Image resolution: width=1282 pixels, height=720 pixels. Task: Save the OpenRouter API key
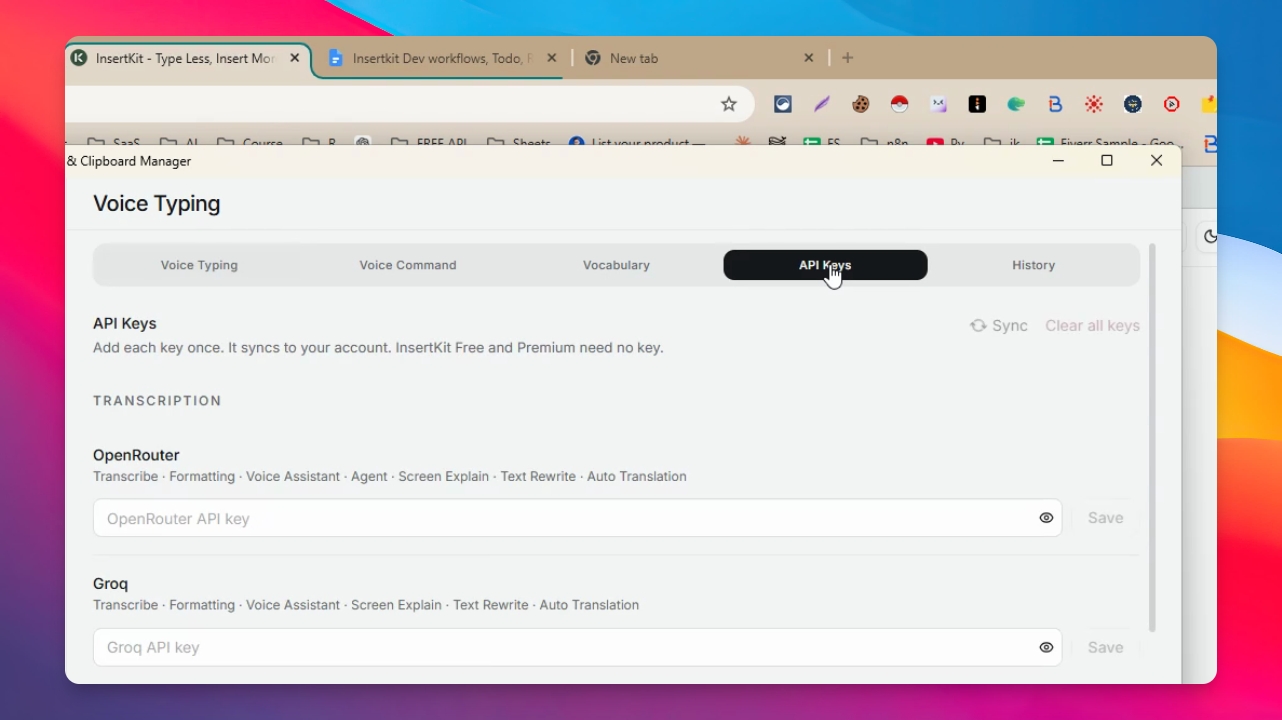click(x=1105, y=518)
